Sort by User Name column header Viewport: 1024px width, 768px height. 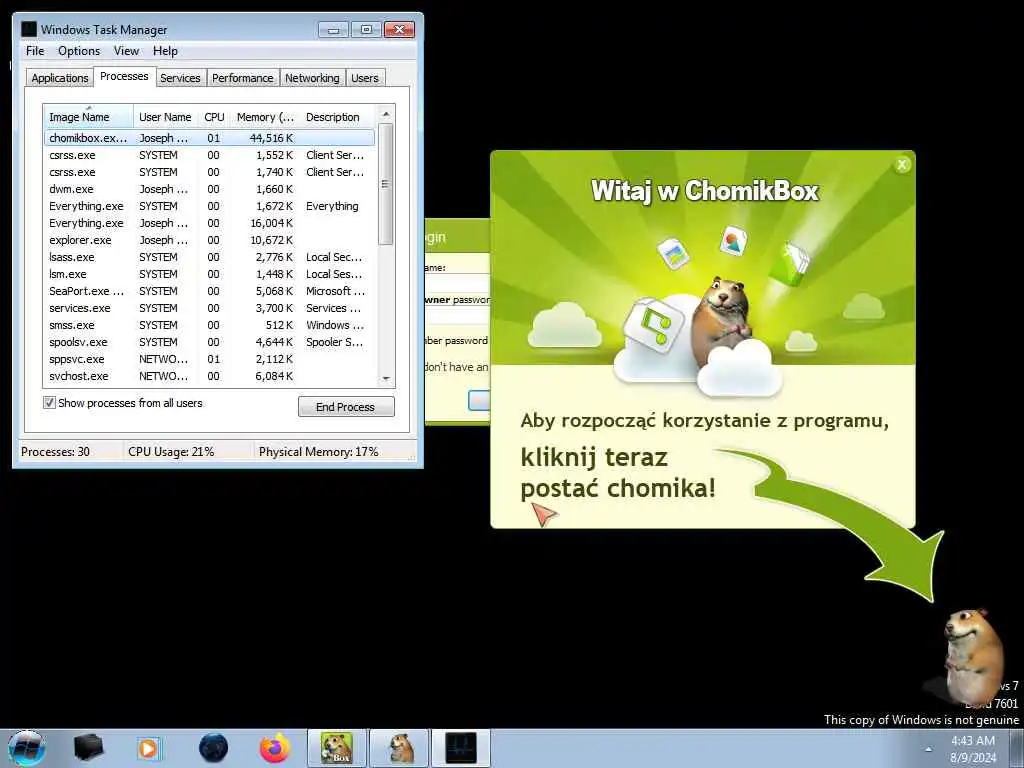point(165,117)
